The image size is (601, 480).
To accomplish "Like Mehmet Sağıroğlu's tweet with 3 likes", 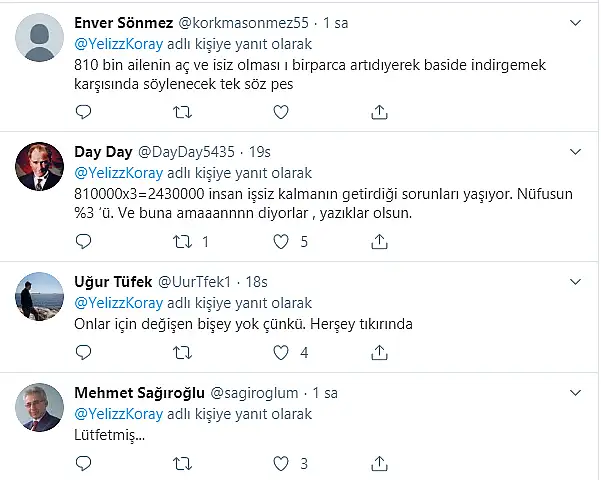I will click(x=280, y=463).
